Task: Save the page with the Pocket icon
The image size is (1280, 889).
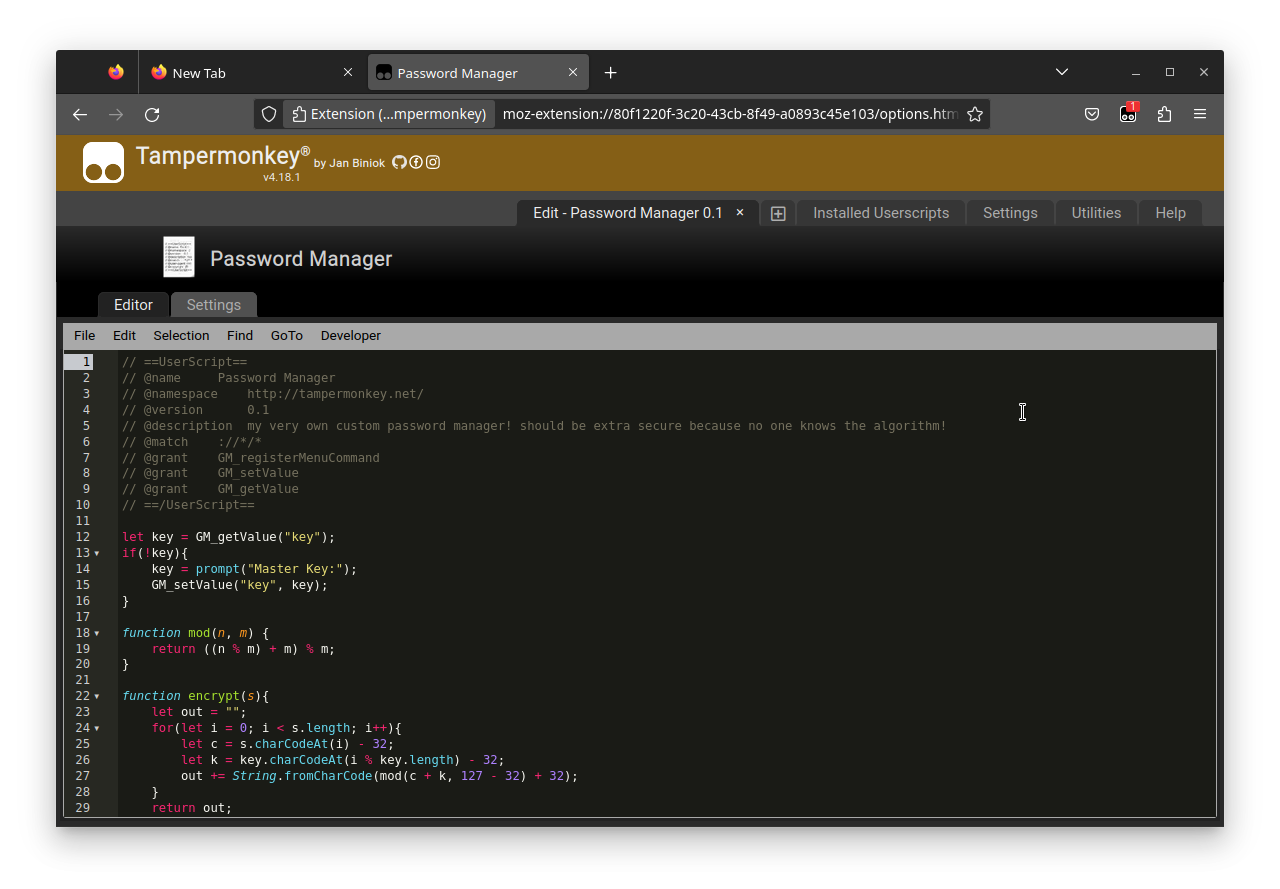Action: coord(1092,114)
